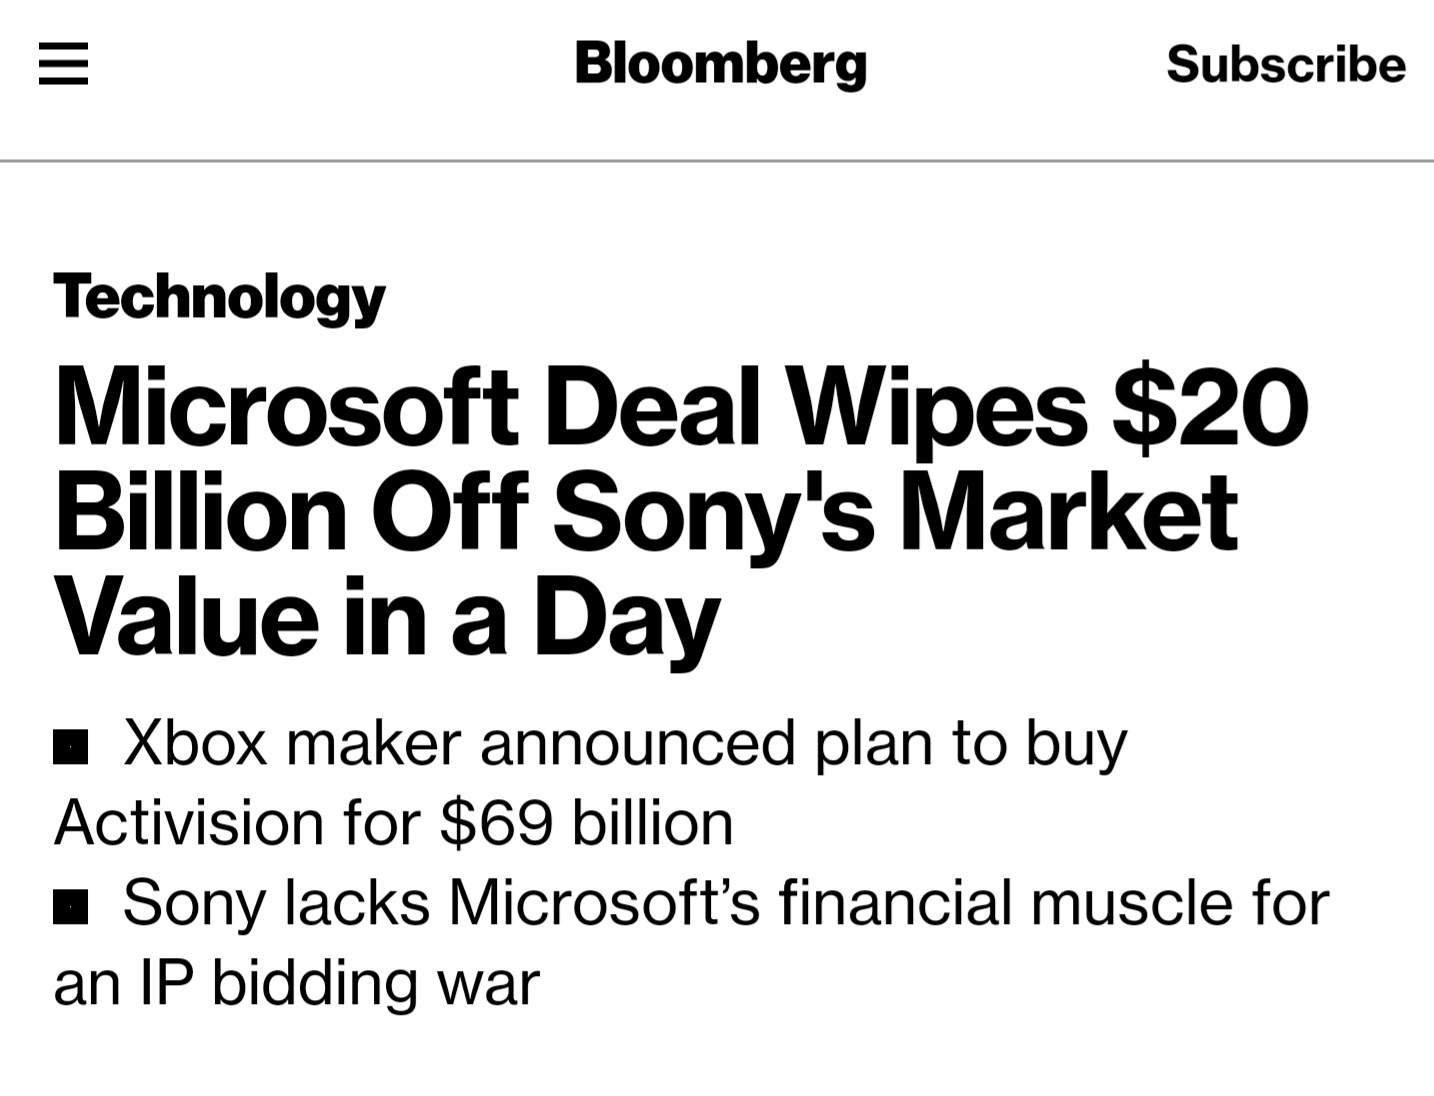Click the Sony lacks financial muscle summary

[726, 903]
